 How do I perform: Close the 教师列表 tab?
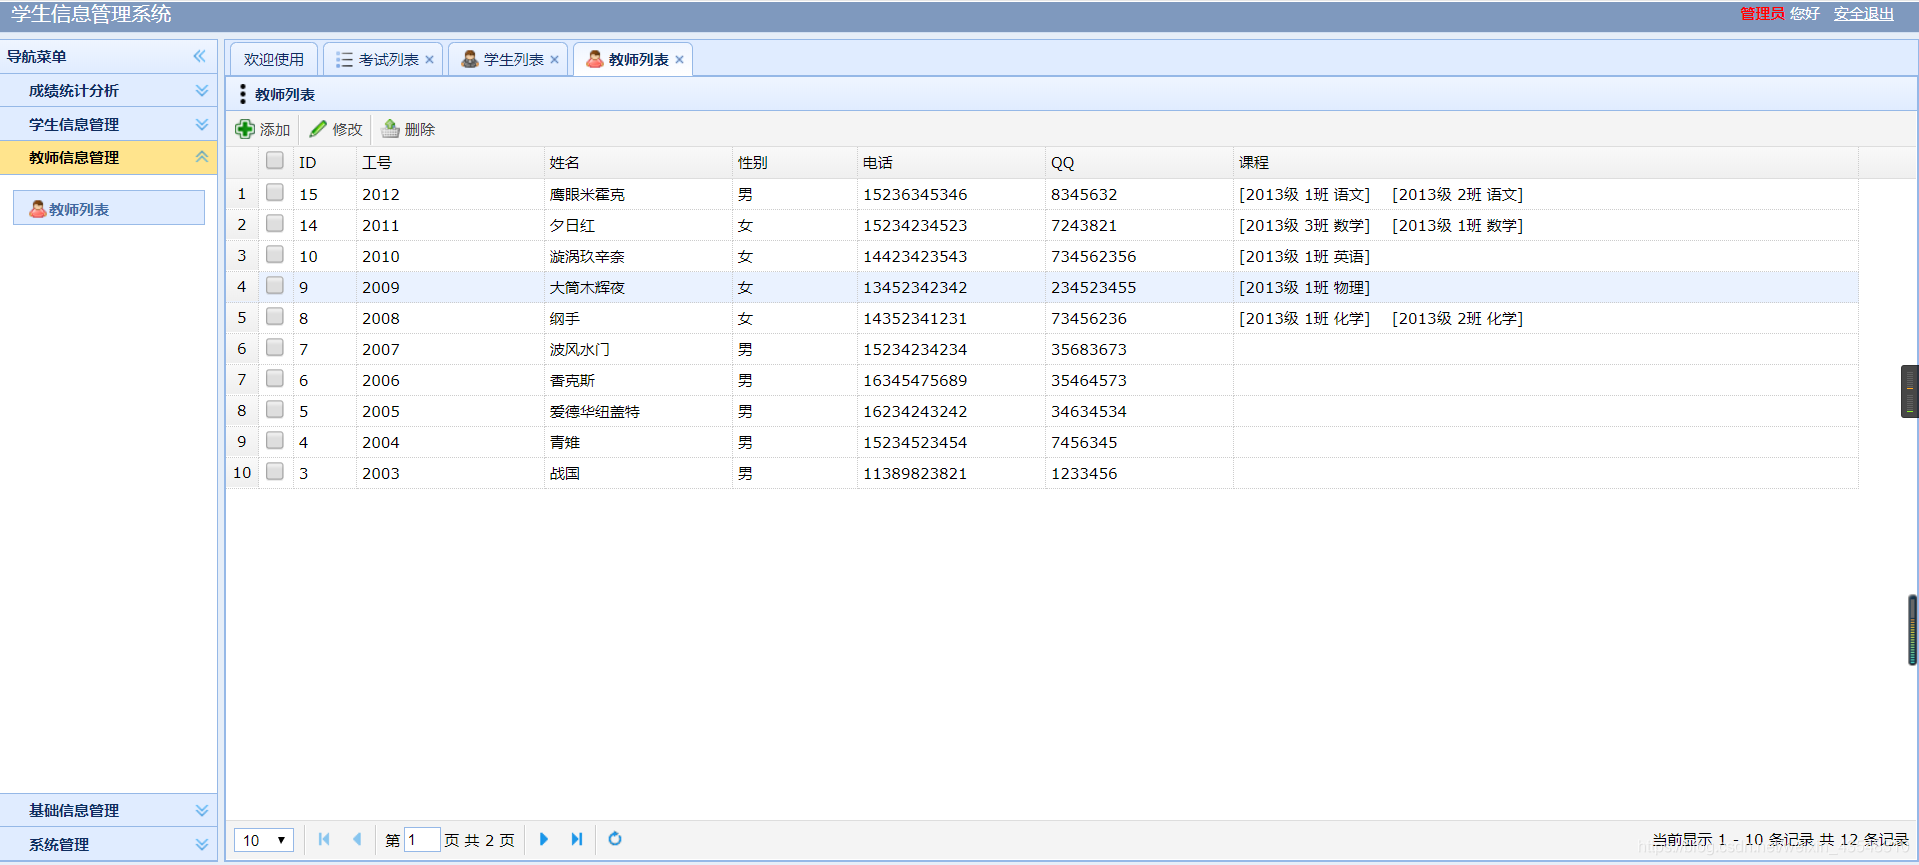[680, 60]
